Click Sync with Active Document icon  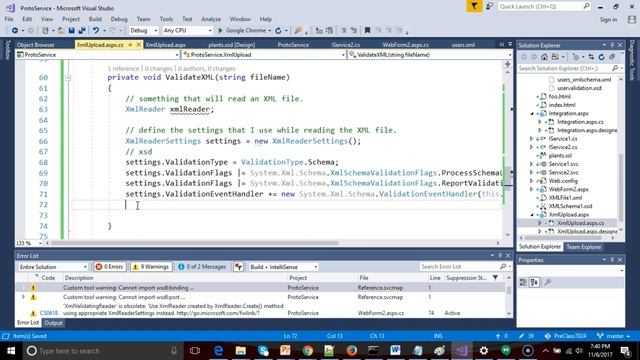(591, 57)
